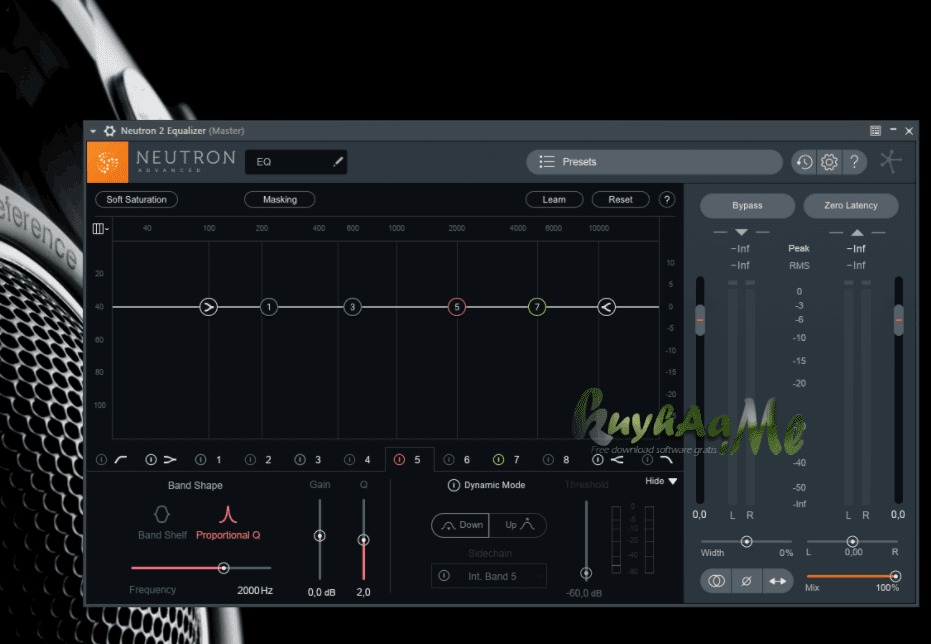
Task: Toggle the sidechain power button
Action: (444, 576)
